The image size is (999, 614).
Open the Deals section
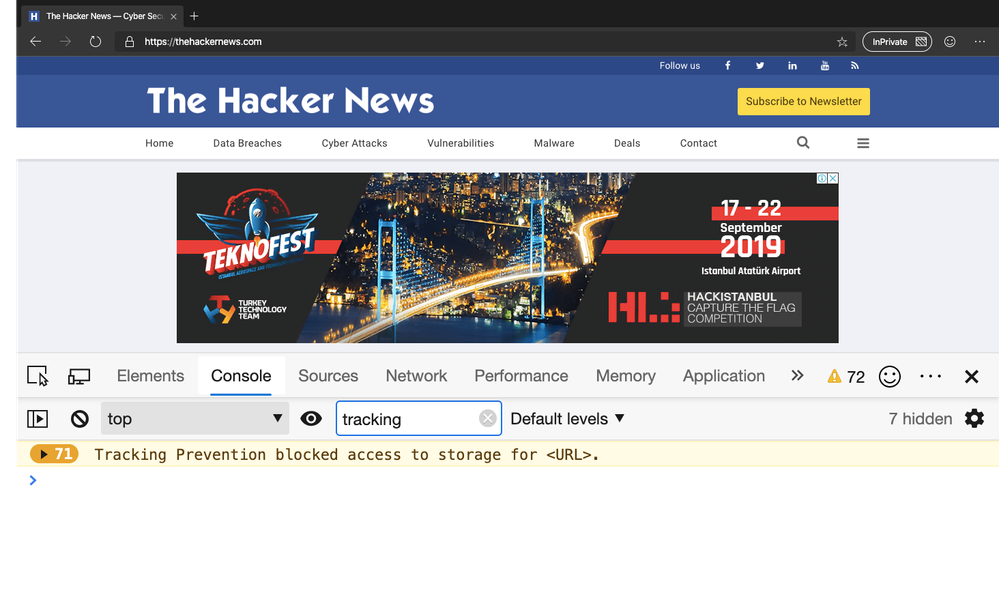[627, 143]
